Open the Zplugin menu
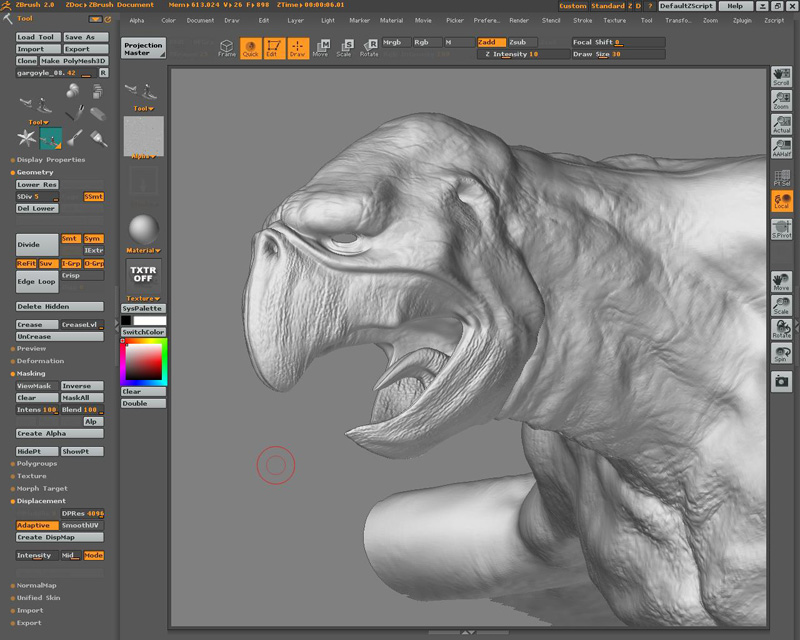 [x=742, y=20]
